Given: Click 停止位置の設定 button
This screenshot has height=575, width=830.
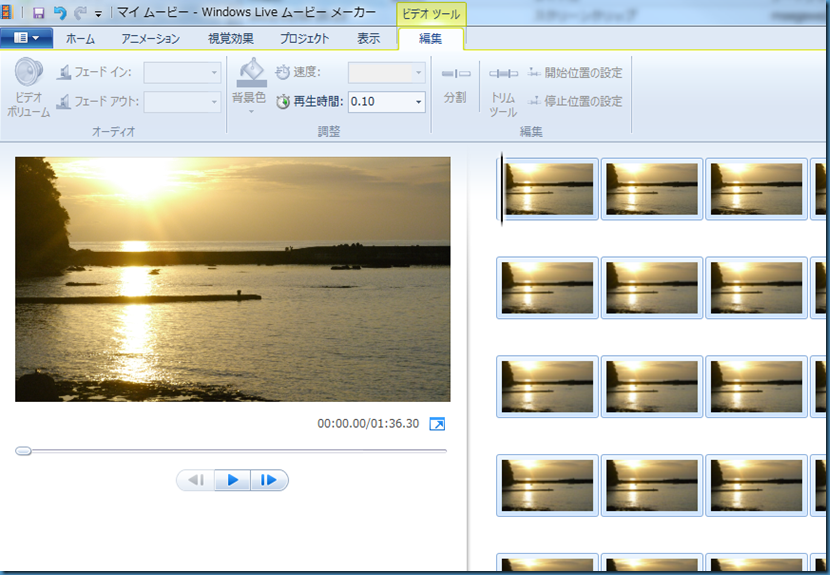Looking at the screenshot, I should (x=575, y=101).
